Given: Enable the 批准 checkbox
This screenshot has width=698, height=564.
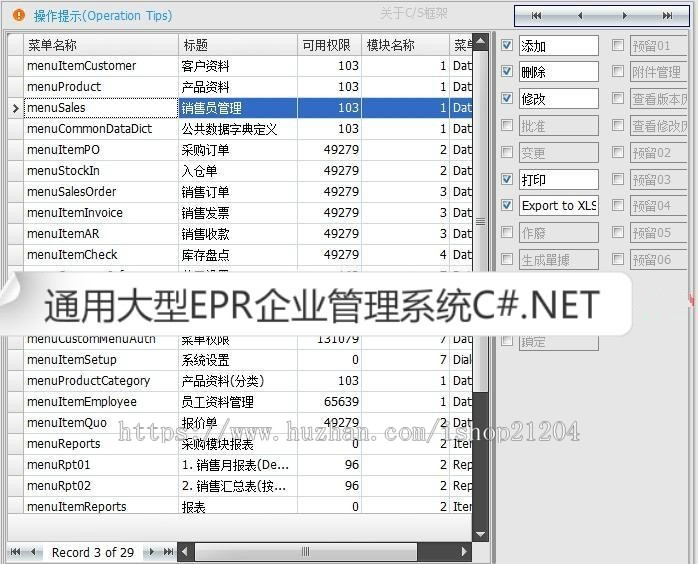Looking at the screenshot, I should (507, 125).
